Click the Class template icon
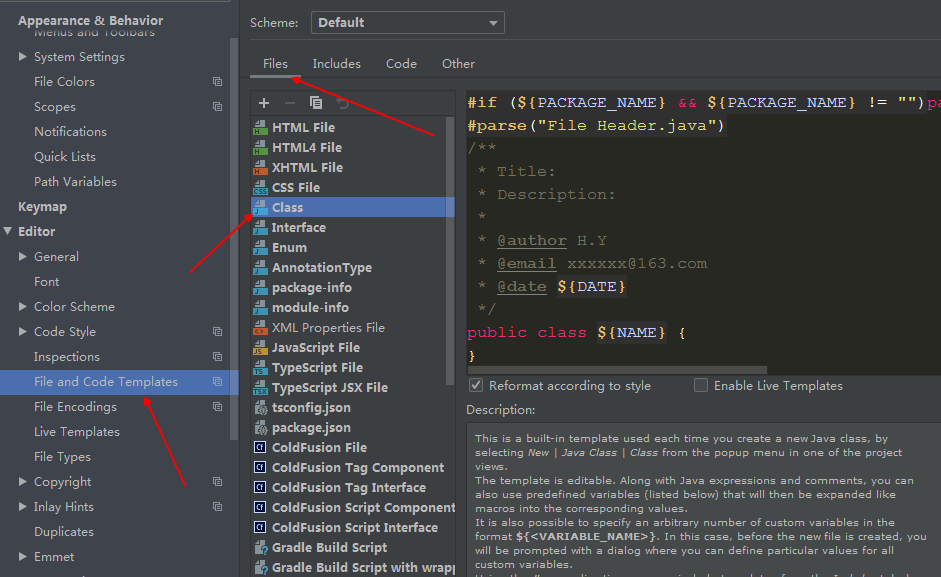Image resolution: width=941 pixels, height=577 pixels. click(260, 207)
